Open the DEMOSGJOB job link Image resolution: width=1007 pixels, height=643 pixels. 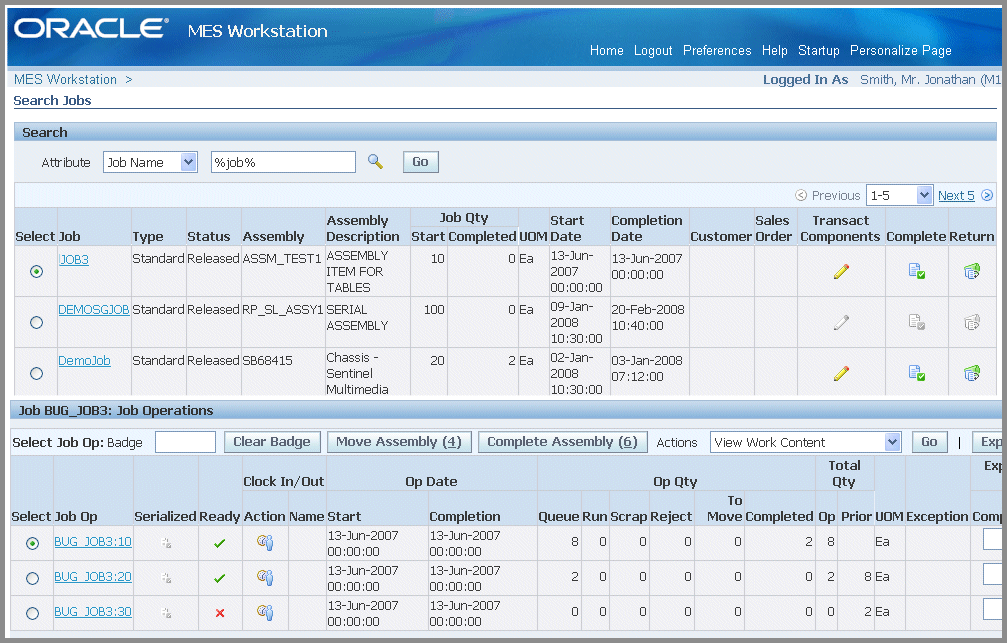pos(94,310)
